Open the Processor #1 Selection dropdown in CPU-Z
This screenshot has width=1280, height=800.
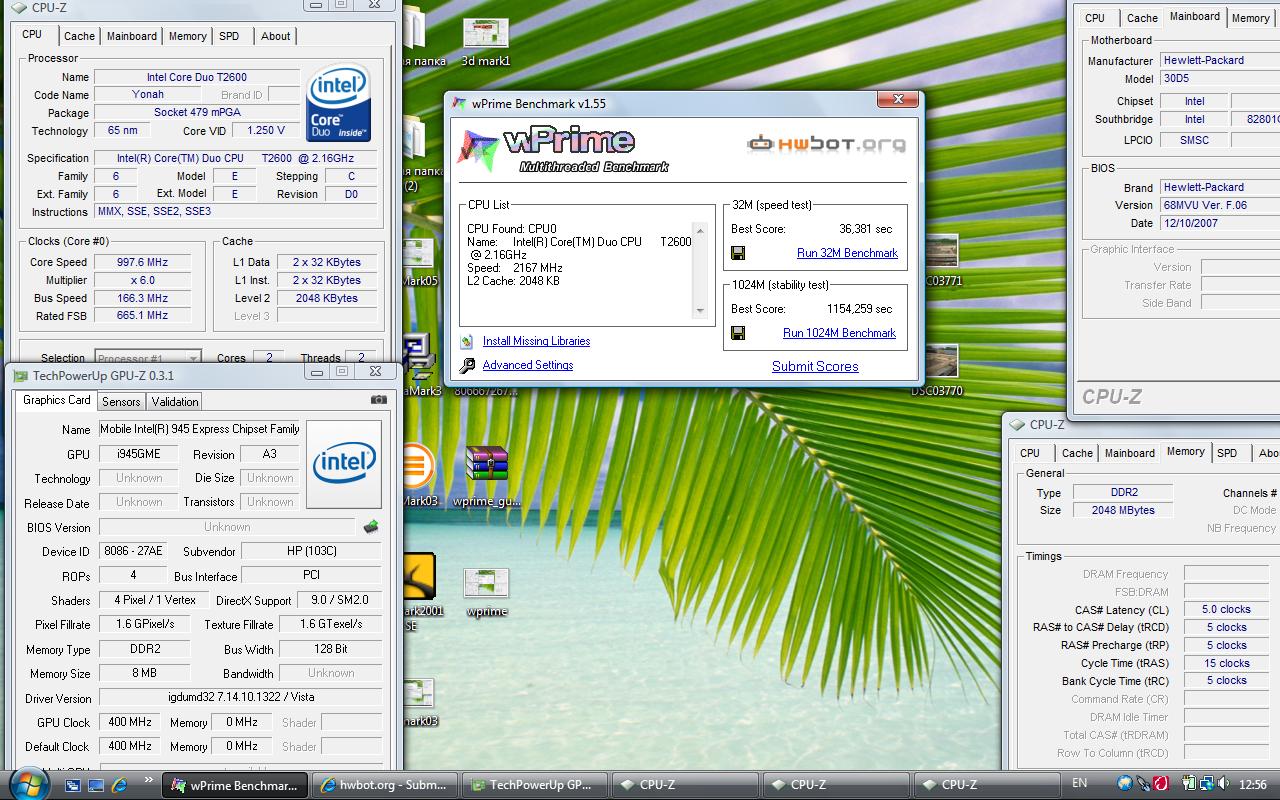pyautogui.click(x=148, y=358)
